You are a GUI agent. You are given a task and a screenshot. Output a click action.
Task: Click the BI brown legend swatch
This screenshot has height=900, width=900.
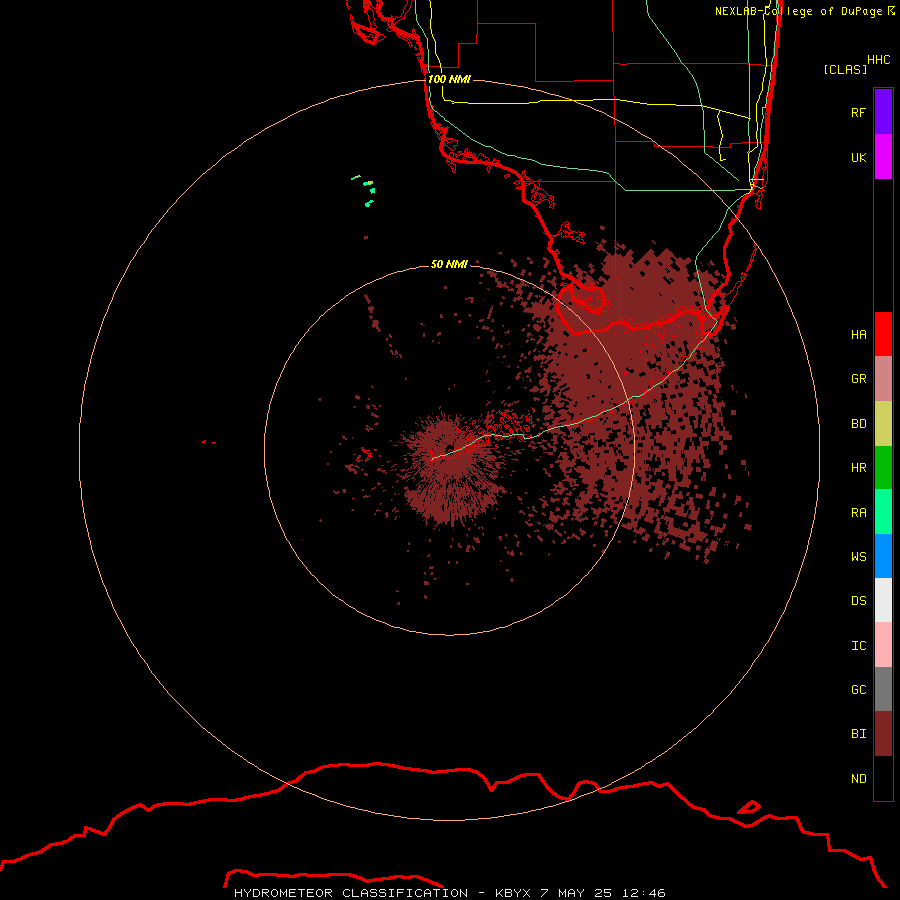[883, 734]
